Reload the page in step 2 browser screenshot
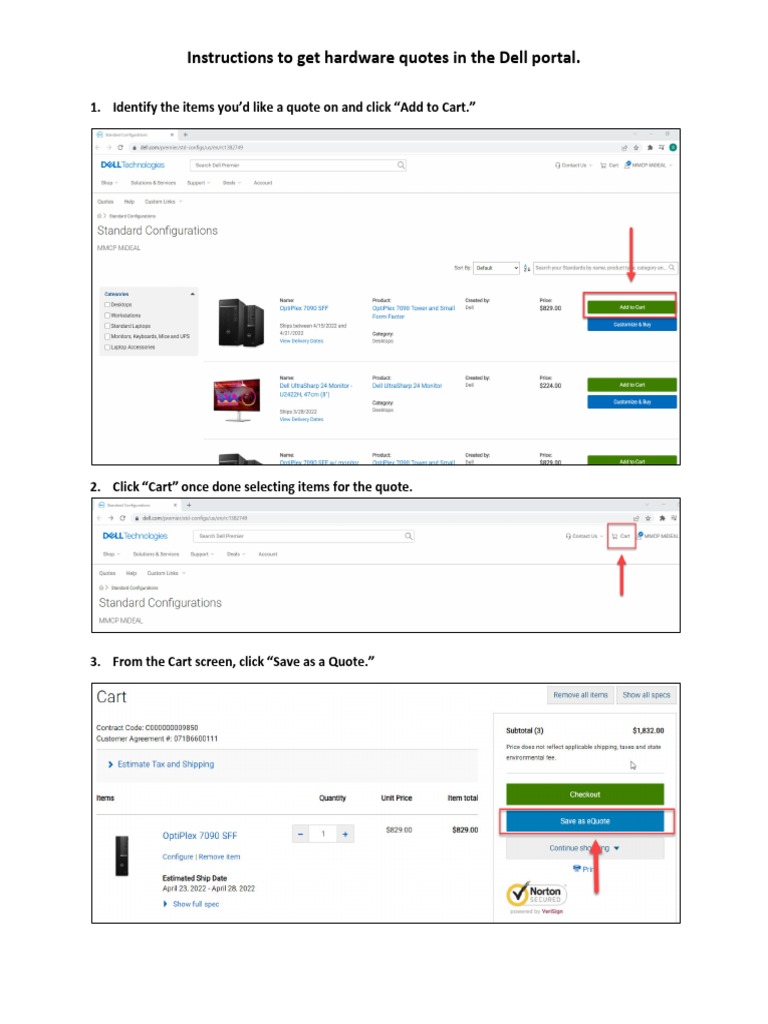 coord(122,518)
